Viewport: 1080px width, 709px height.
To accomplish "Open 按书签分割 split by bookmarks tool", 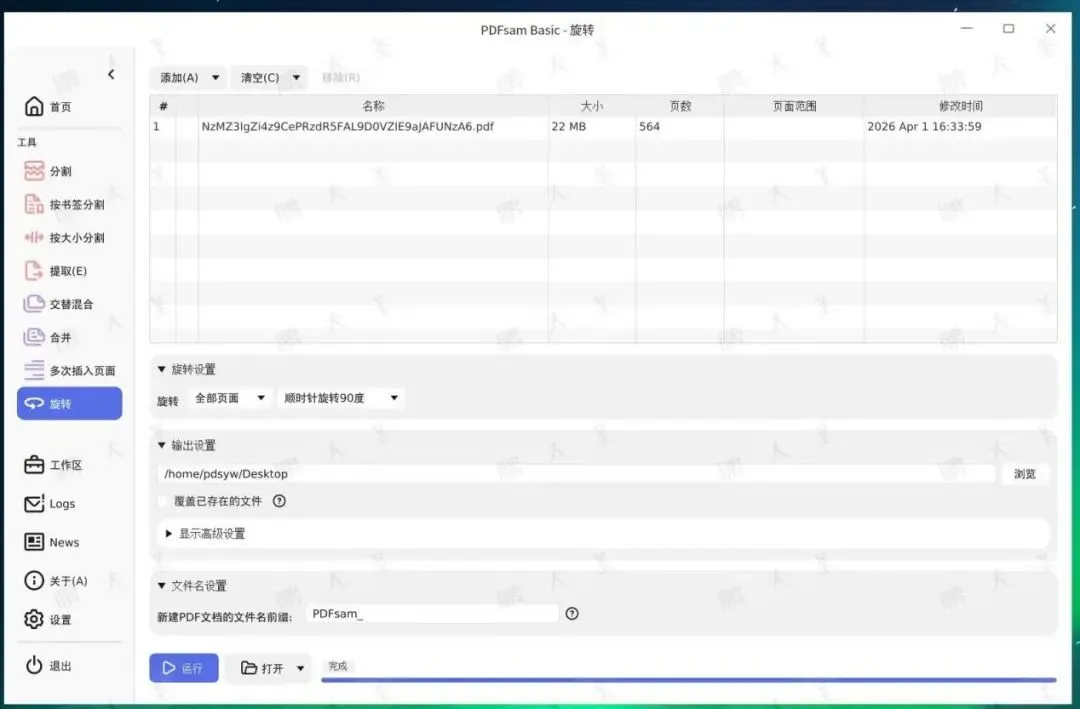I will (69, 204).
